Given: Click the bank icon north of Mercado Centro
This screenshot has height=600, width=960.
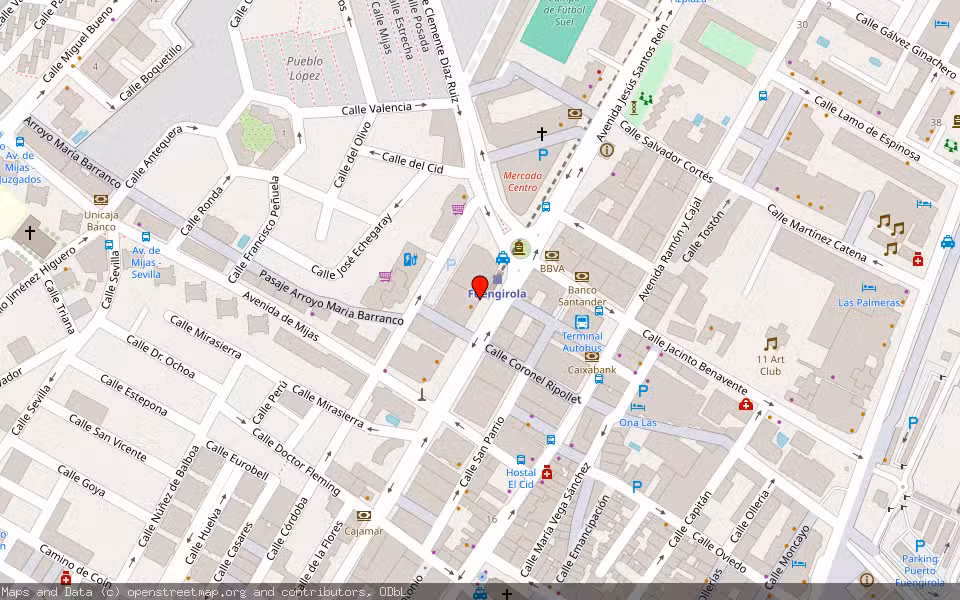Looking at the screenshot, I should pyautogui.click(x=574, y=114).
